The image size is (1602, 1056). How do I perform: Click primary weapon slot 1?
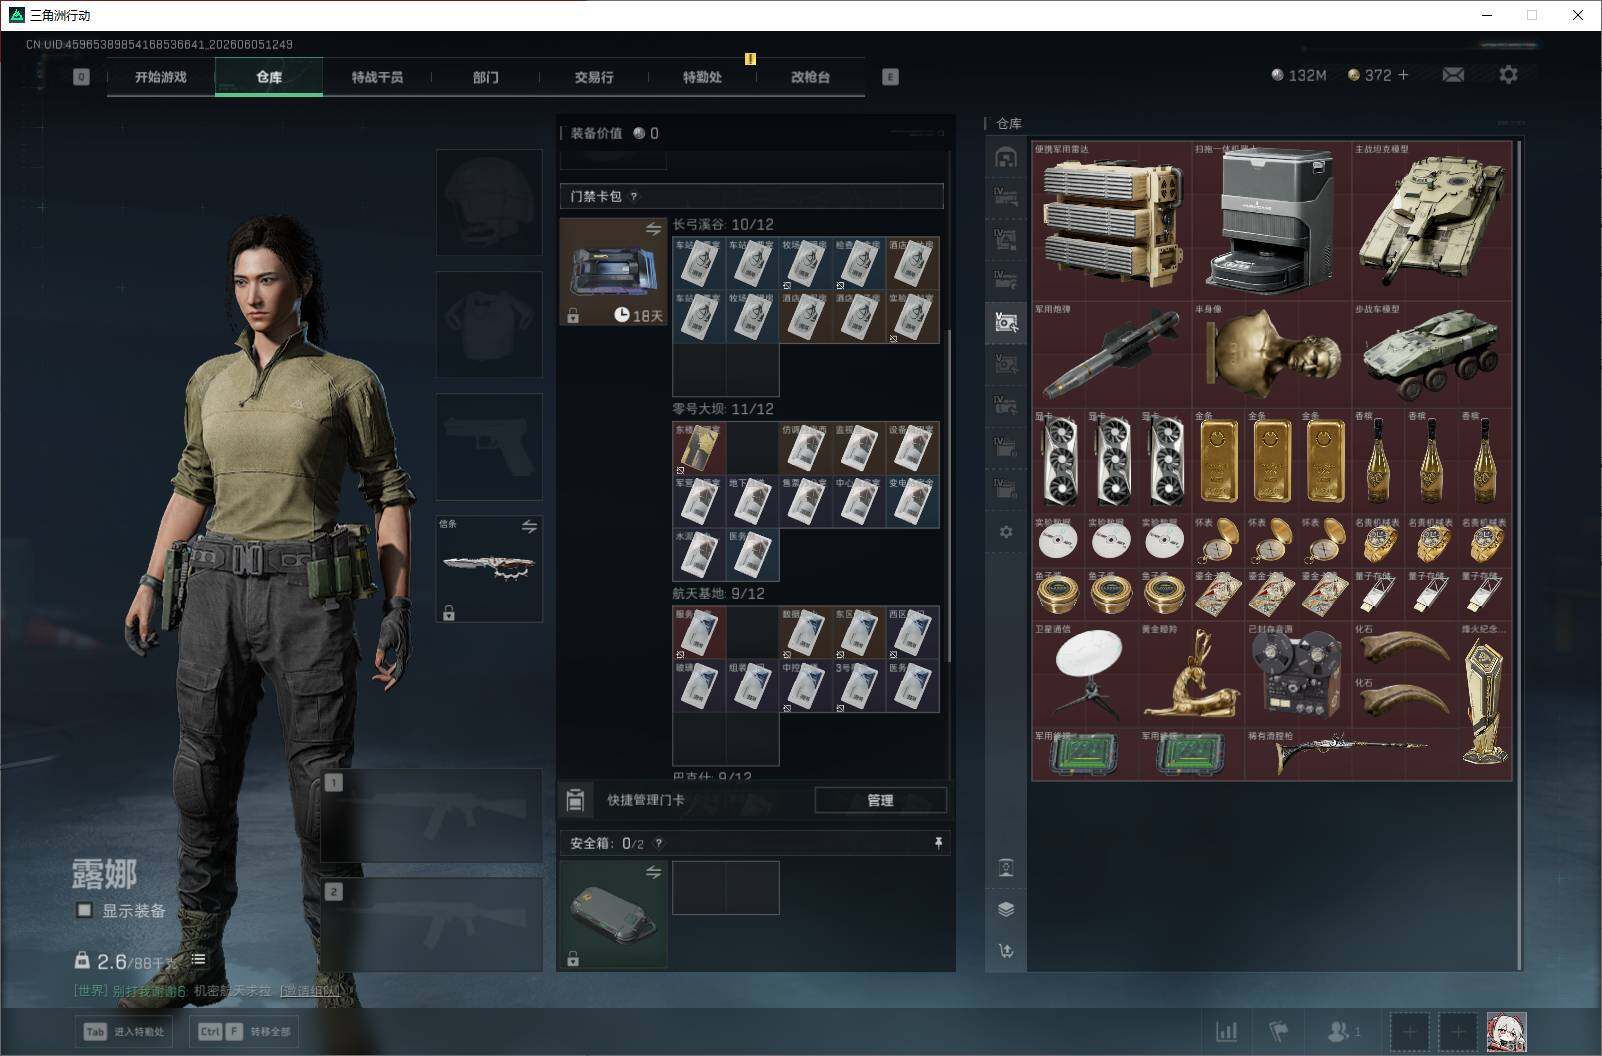coord(432,815)
